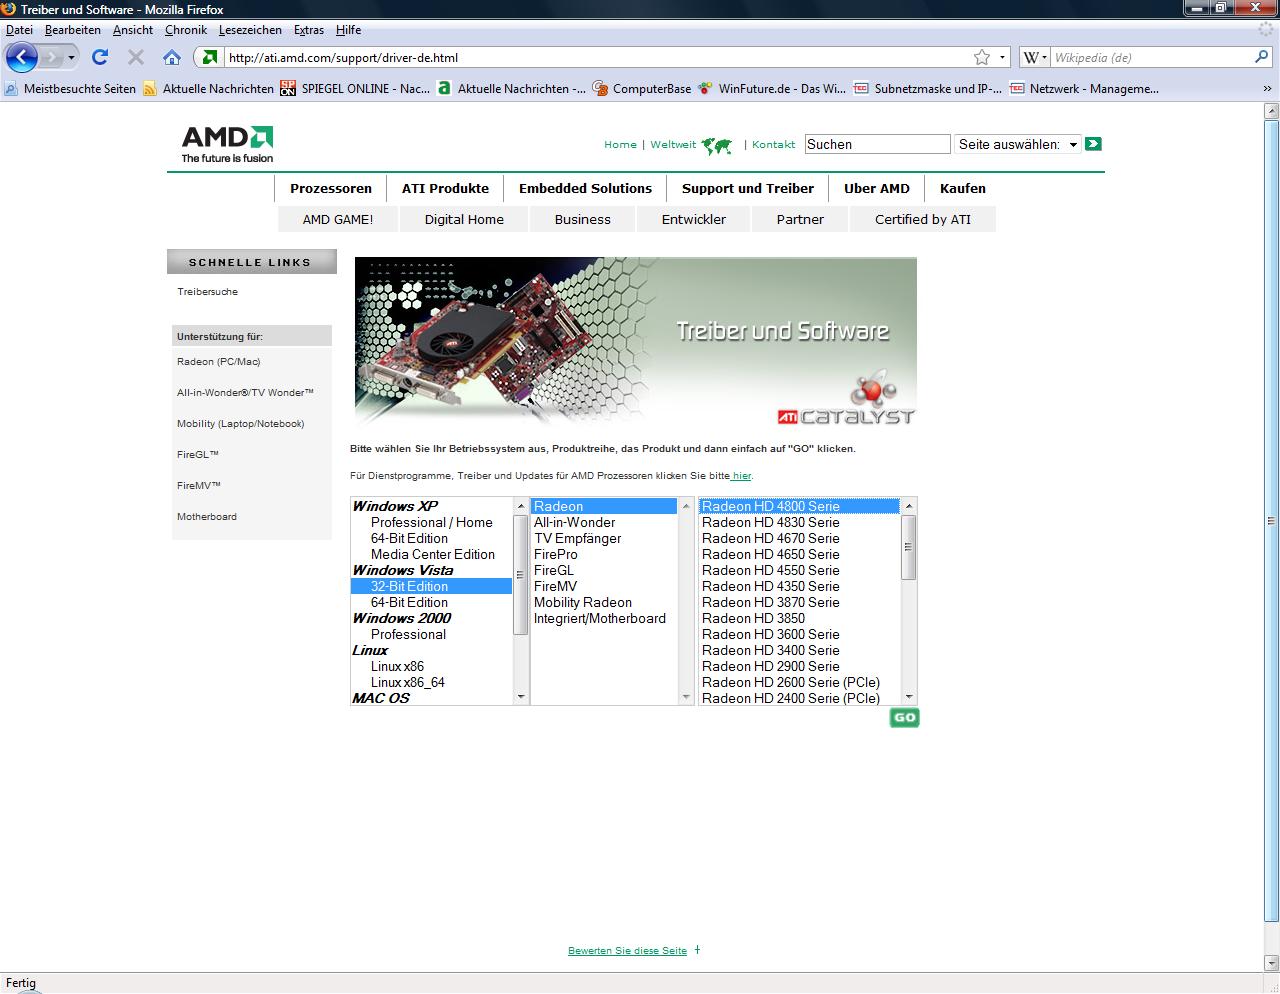1280x994 pixels.
Task: Open Seite auswählen dropdown
Action: coord(1018,144)
